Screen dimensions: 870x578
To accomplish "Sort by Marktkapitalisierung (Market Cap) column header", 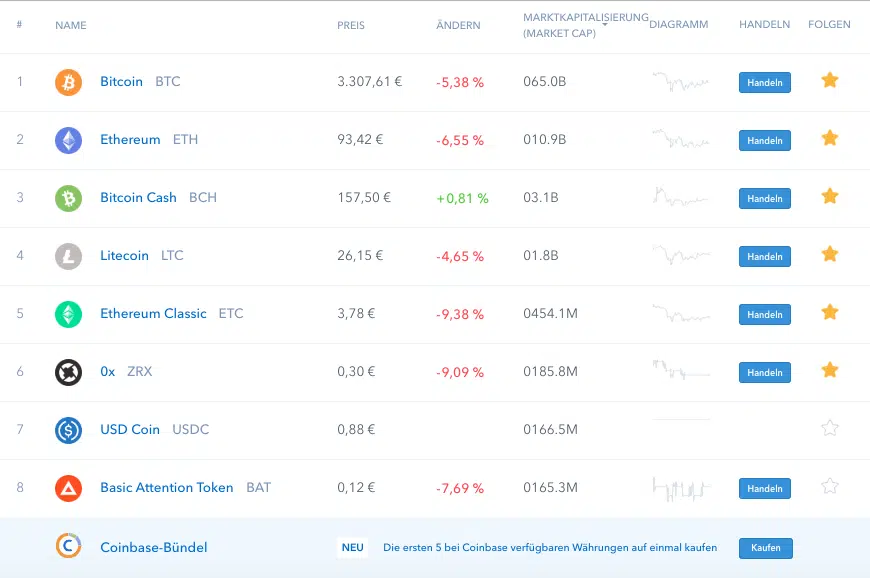I will [x=585, y=25].
